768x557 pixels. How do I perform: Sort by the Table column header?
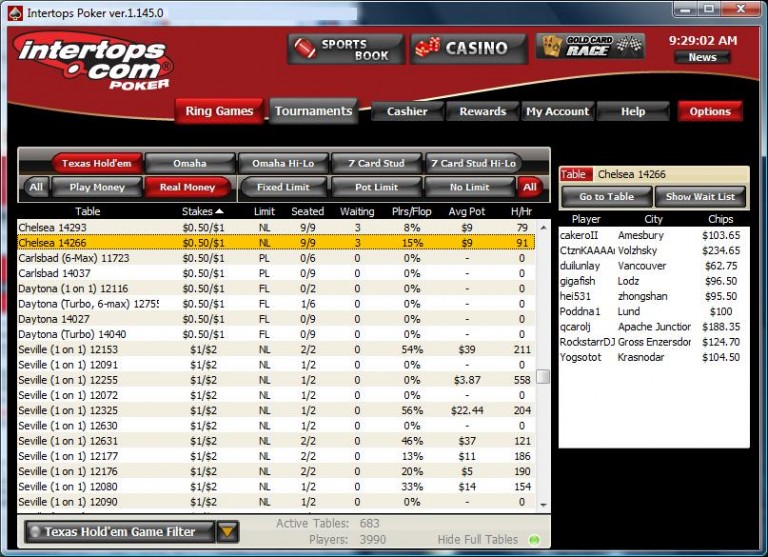pyautogui.click(x=87, y=212)
